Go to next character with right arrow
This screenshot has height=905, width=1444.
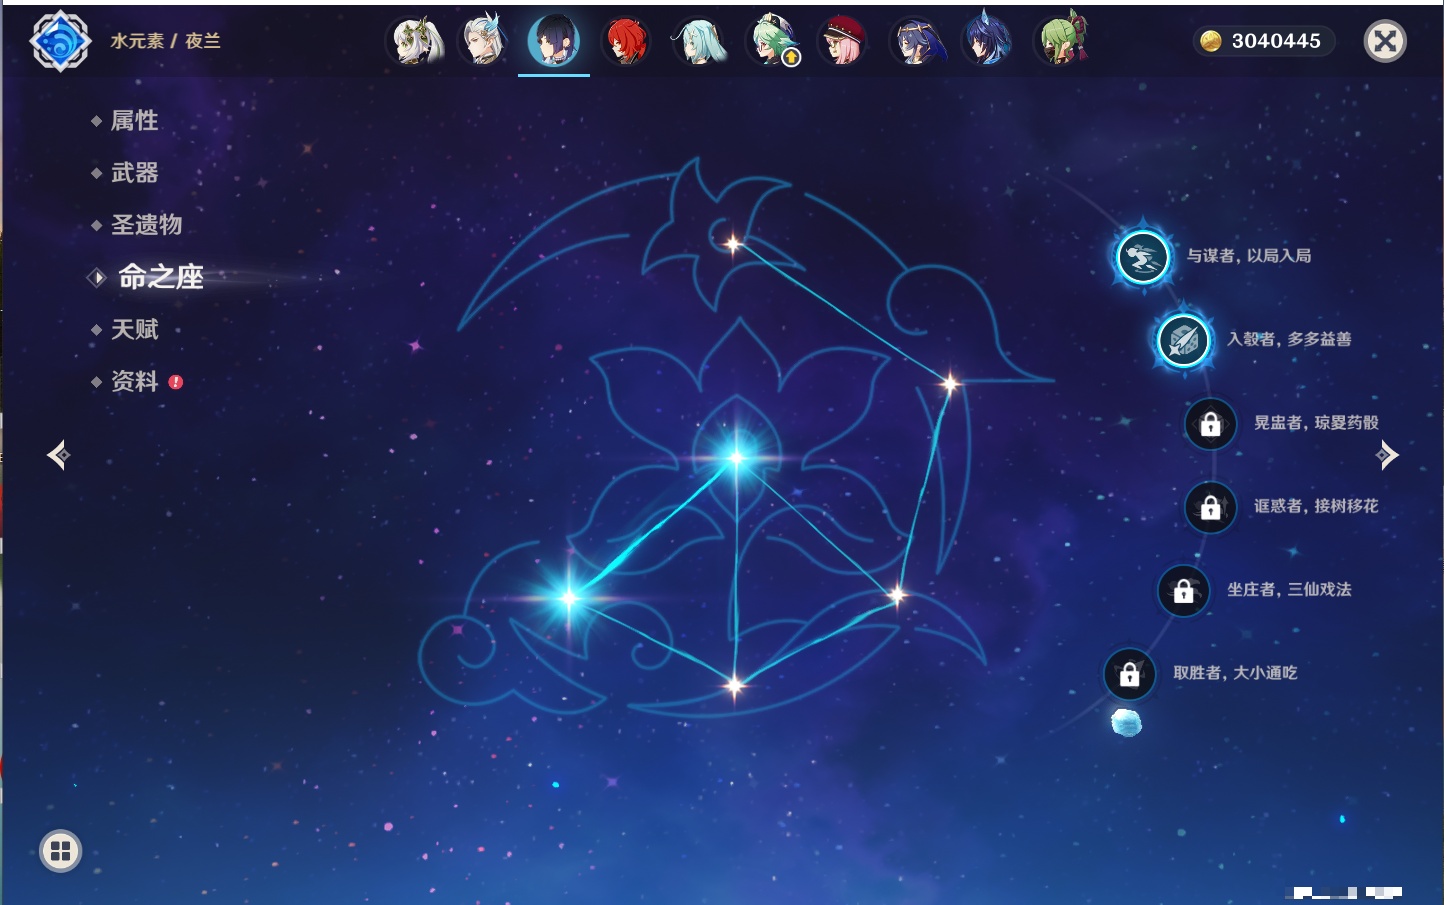tap(1387, 455)
